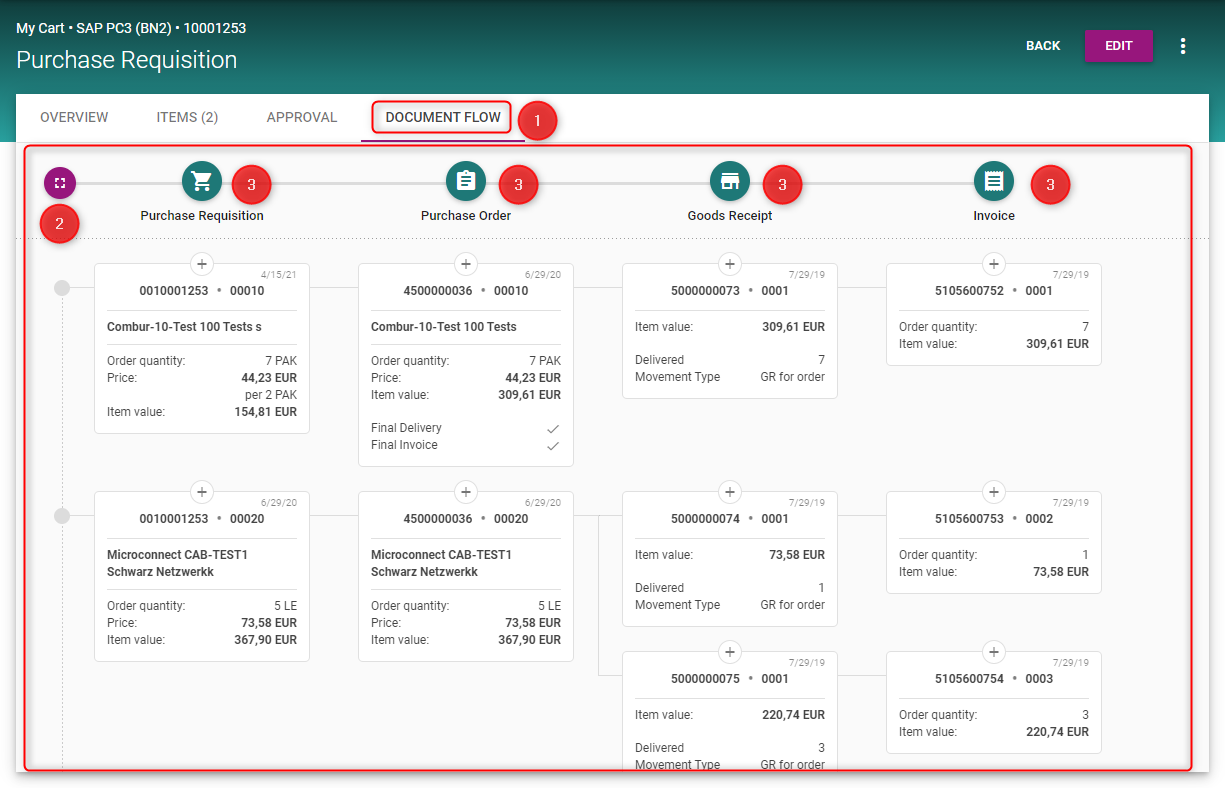Open the Items (2) tab
This screenshot has height=788, width=1225.
(x=187, y=118)
